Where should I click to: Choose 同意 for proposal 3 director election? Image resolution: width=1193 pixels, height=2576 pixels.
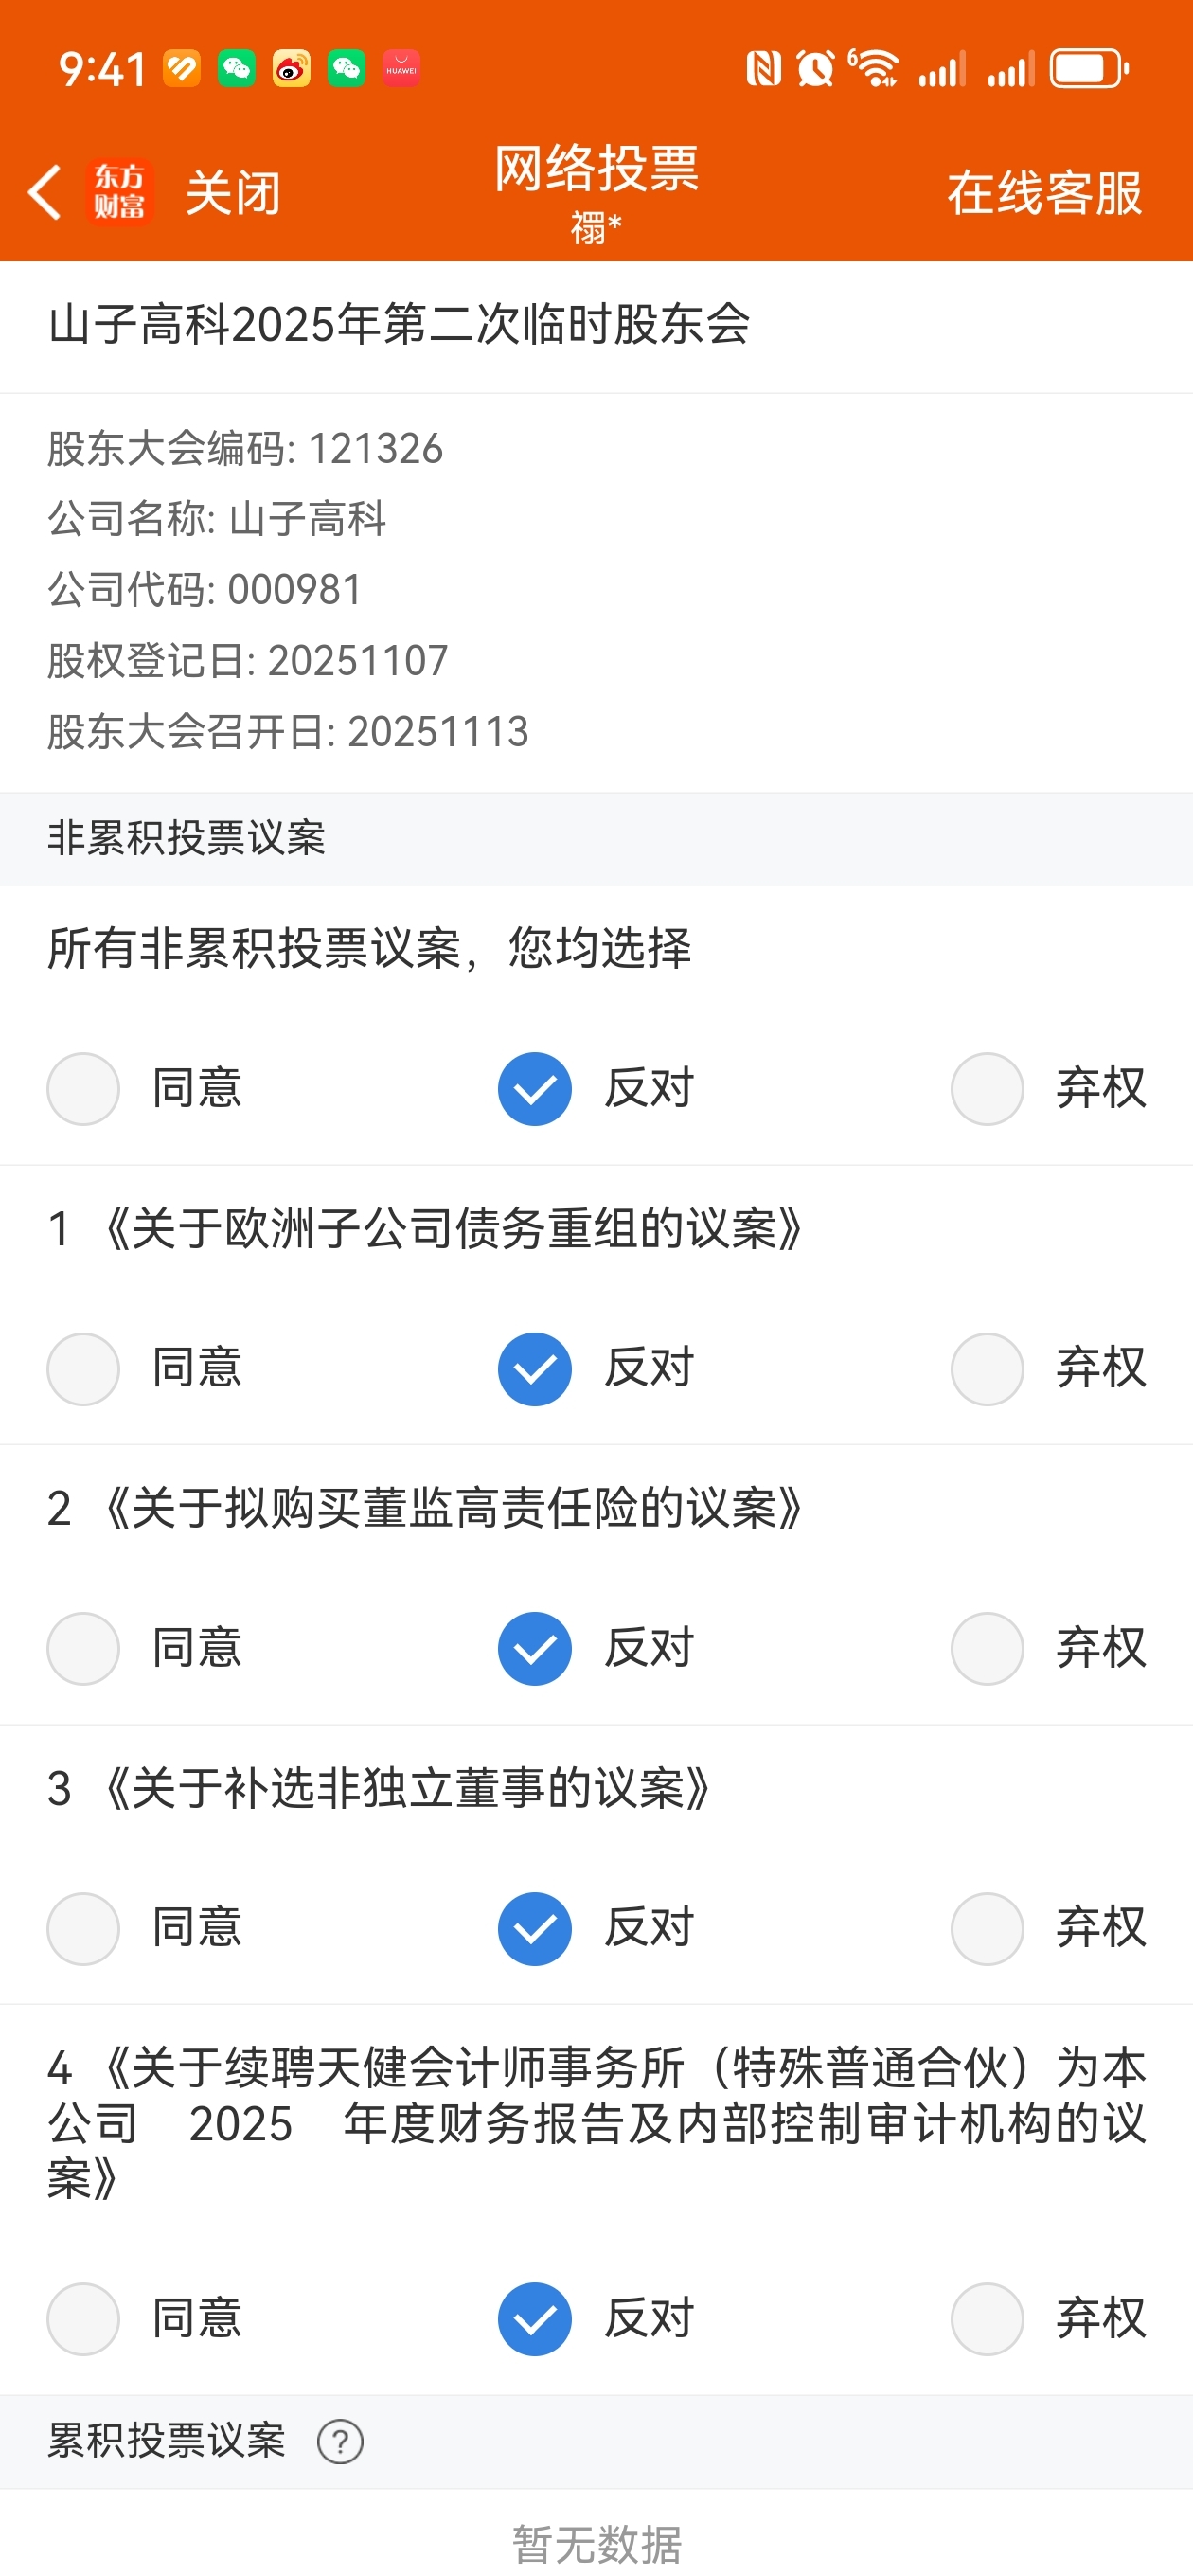pyautogui.click(x=84, y=1929)
